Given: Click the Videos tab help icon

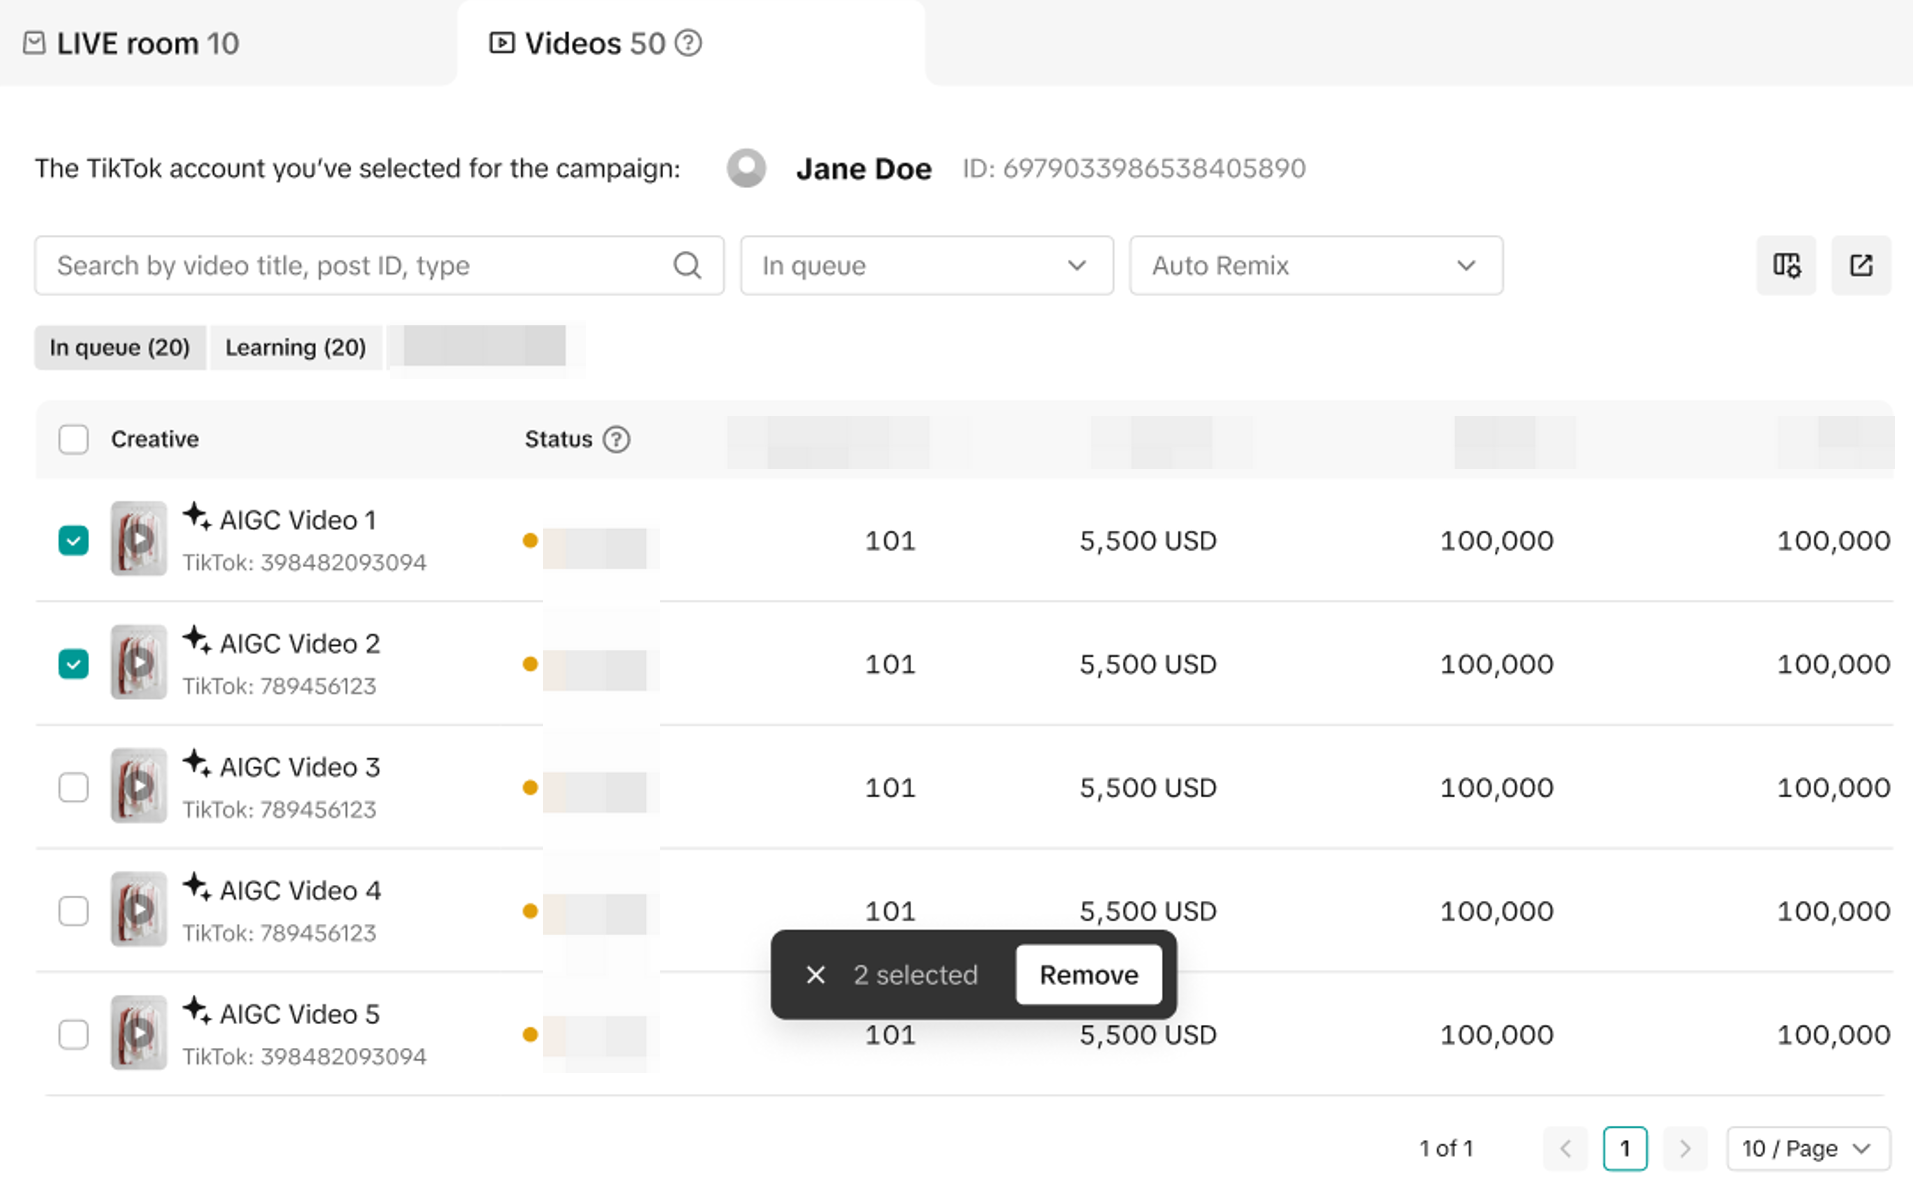Looking at the screenshot, I should [688, 43].
